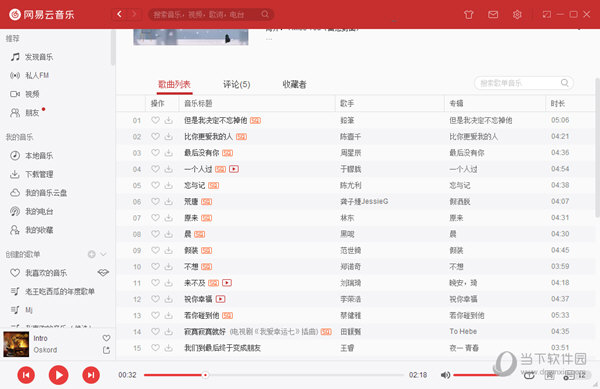Open the Mj playlist
This screenshot has width=600, height=389.
pos(29,310)
